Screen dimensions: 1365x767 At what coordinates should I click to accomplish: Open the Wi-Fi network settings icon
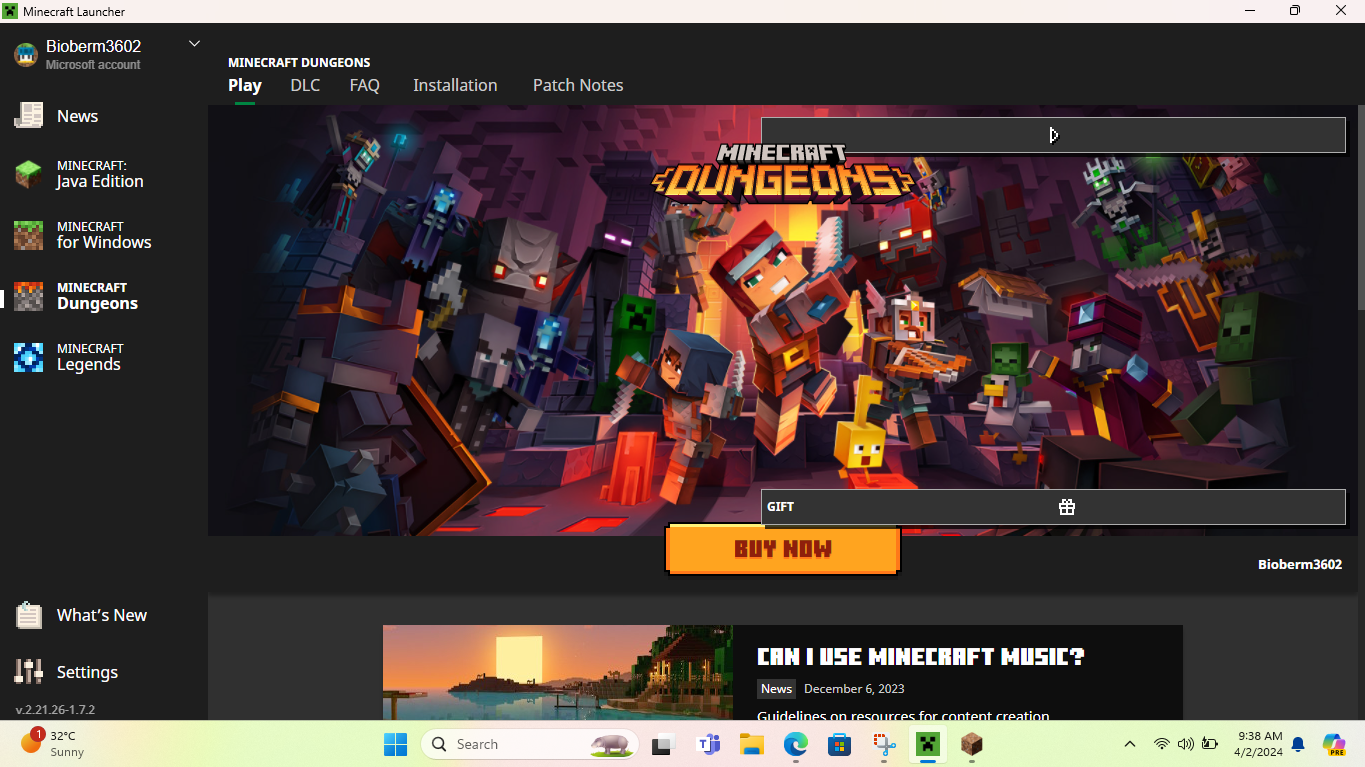tap(1161, 744)
